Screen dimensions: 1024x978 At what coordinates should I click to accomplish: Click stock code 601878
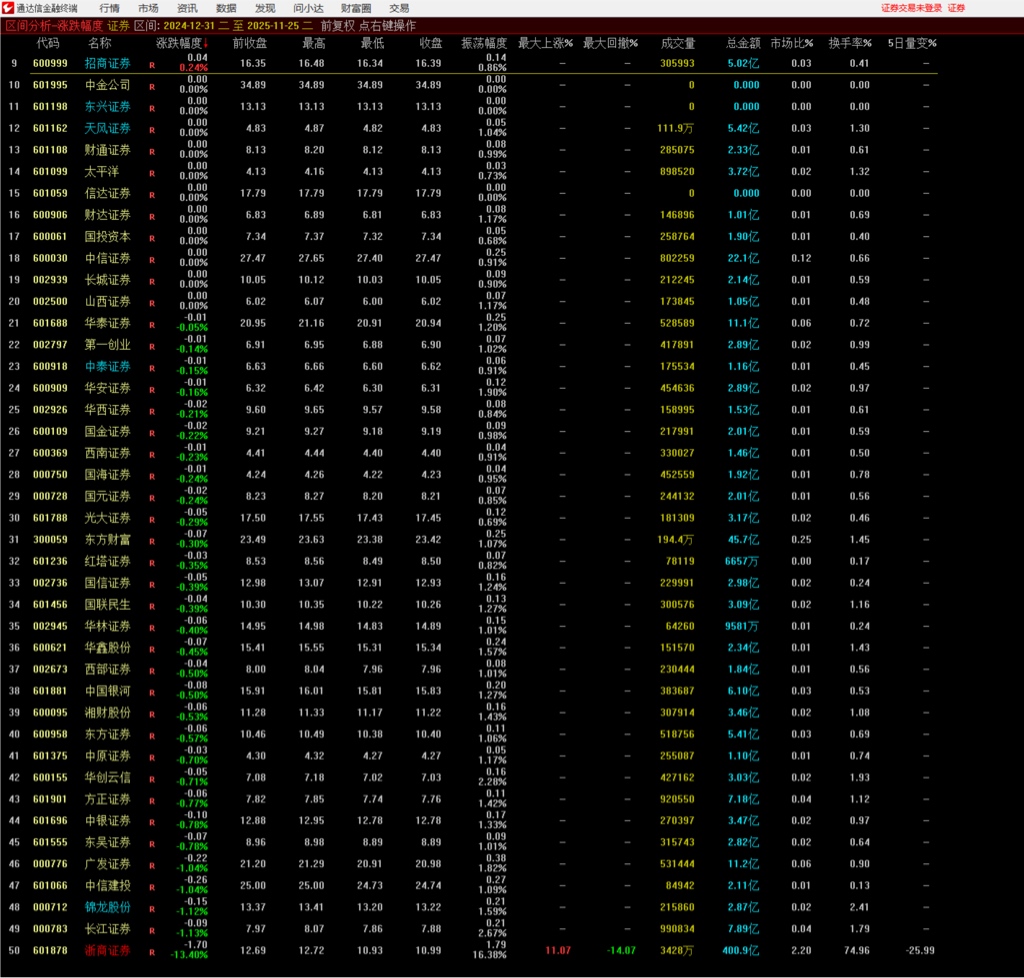pos(50,951)
